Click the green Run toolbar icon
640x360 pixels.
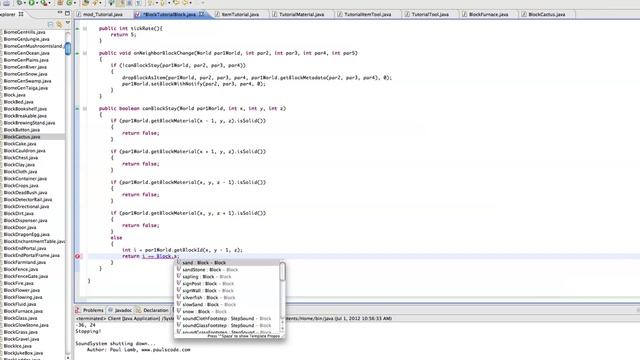[x=31, y=2]
